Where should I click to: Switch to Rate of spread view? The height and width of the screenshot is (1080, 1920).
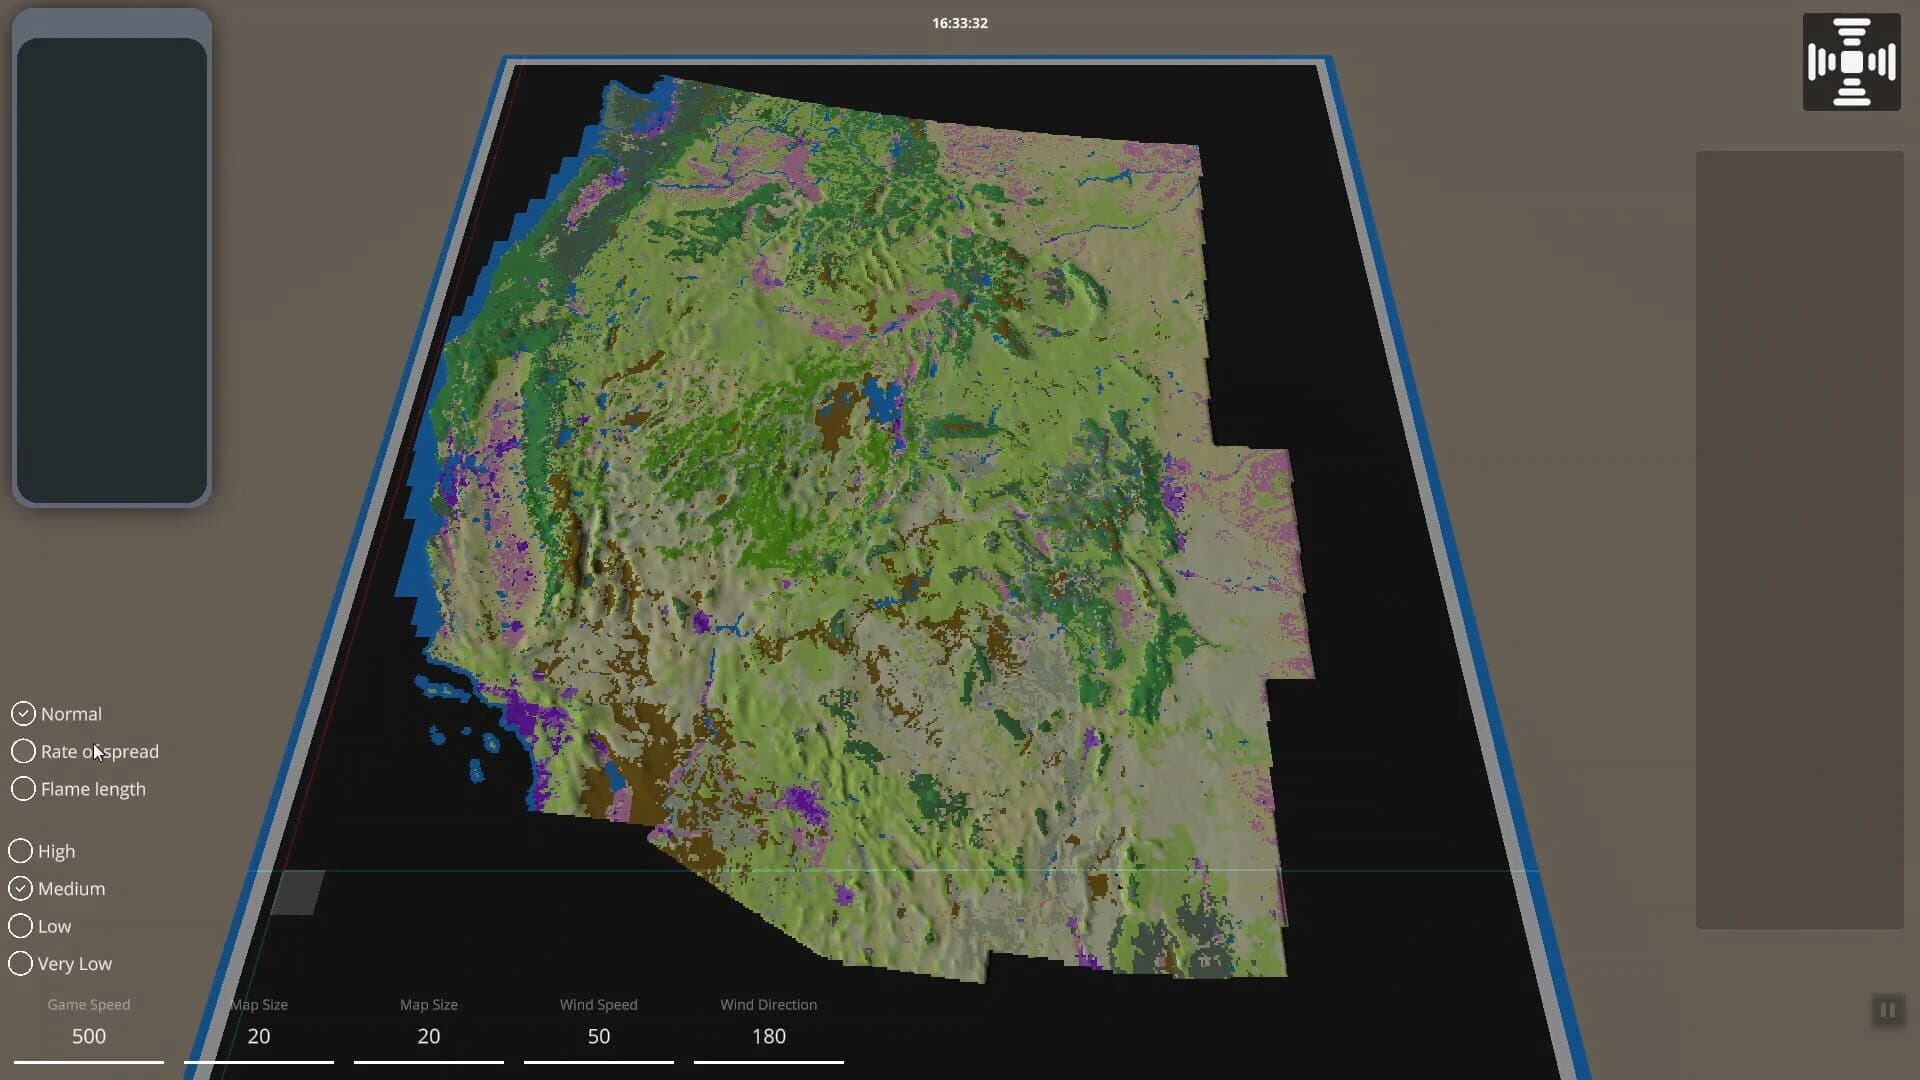tap(85, 751)
